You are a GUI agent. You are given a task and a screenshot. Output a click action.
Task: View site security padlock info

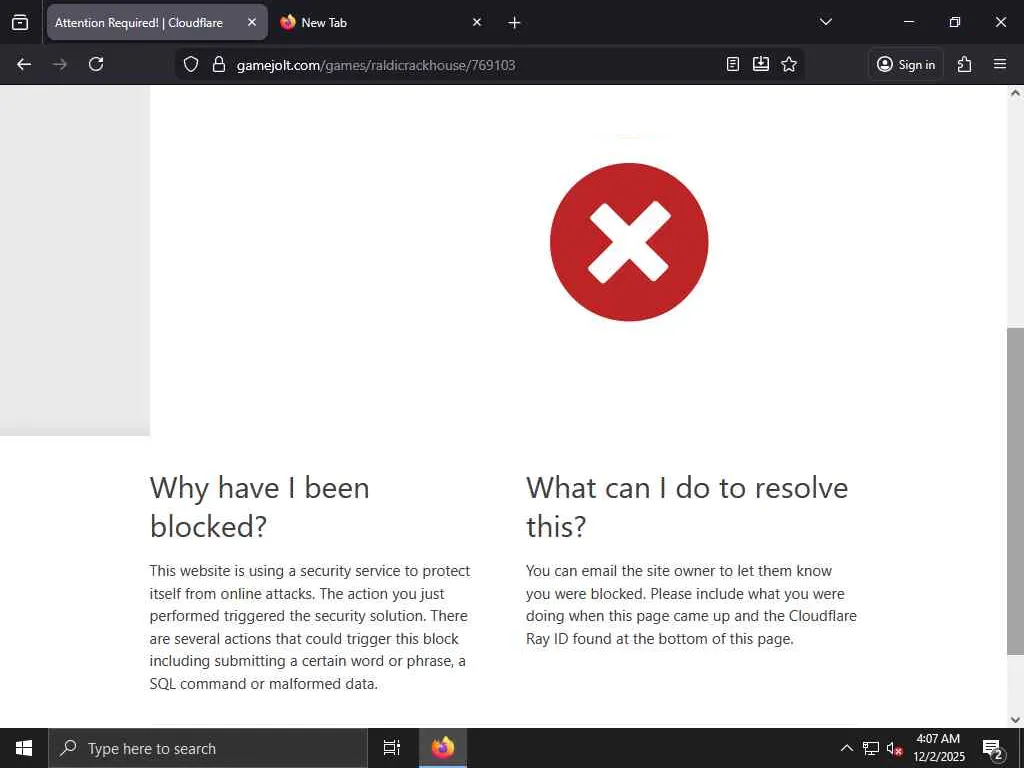[x=219, y=64]
